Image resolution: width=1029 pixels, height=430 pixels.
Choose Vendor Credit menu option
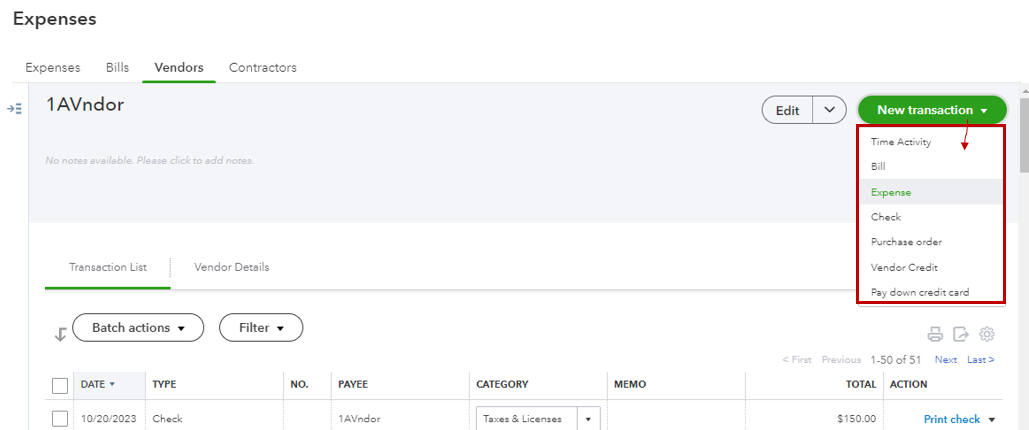tap(904, 267)
